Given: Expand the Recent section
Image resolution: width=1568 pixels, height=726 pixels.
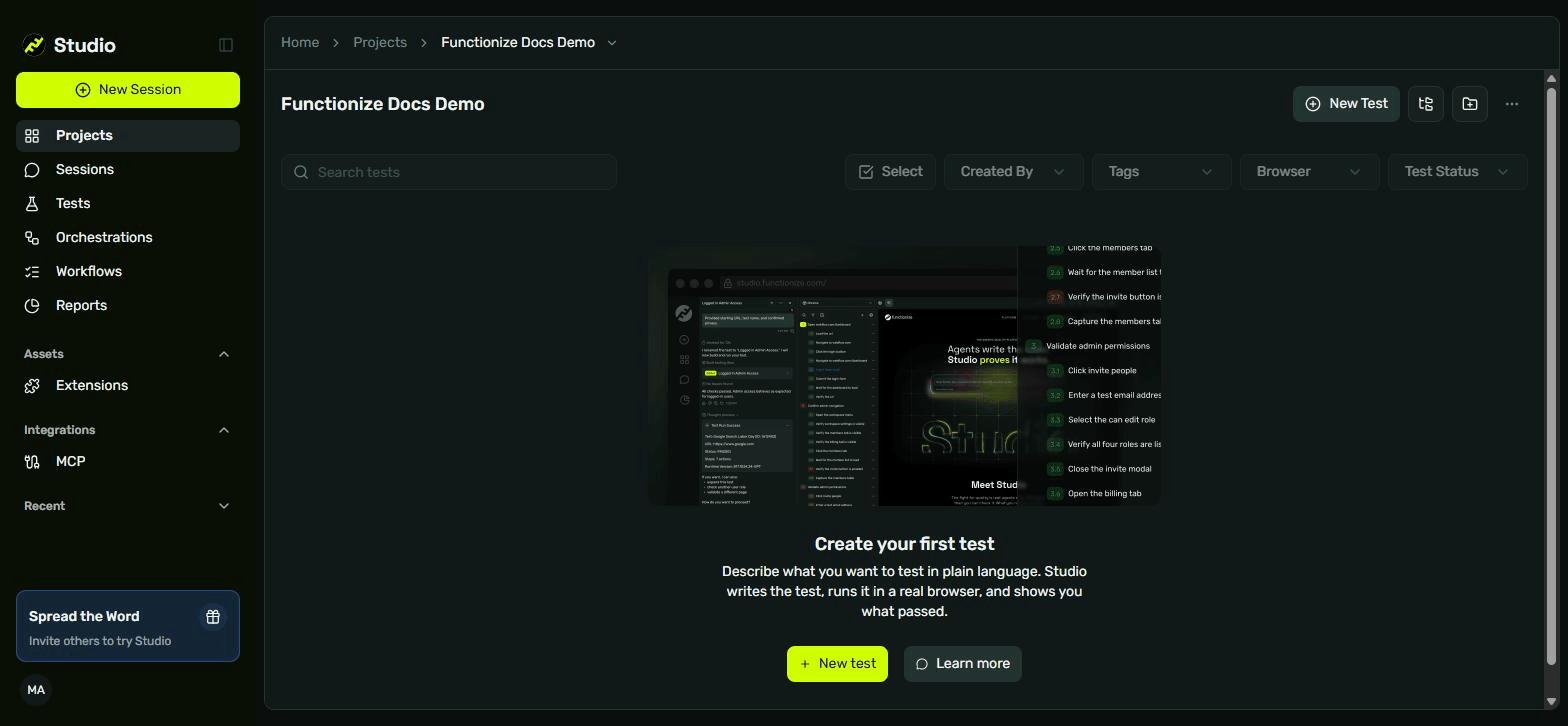Looking at the screenshot, I should tap(224, 506).
